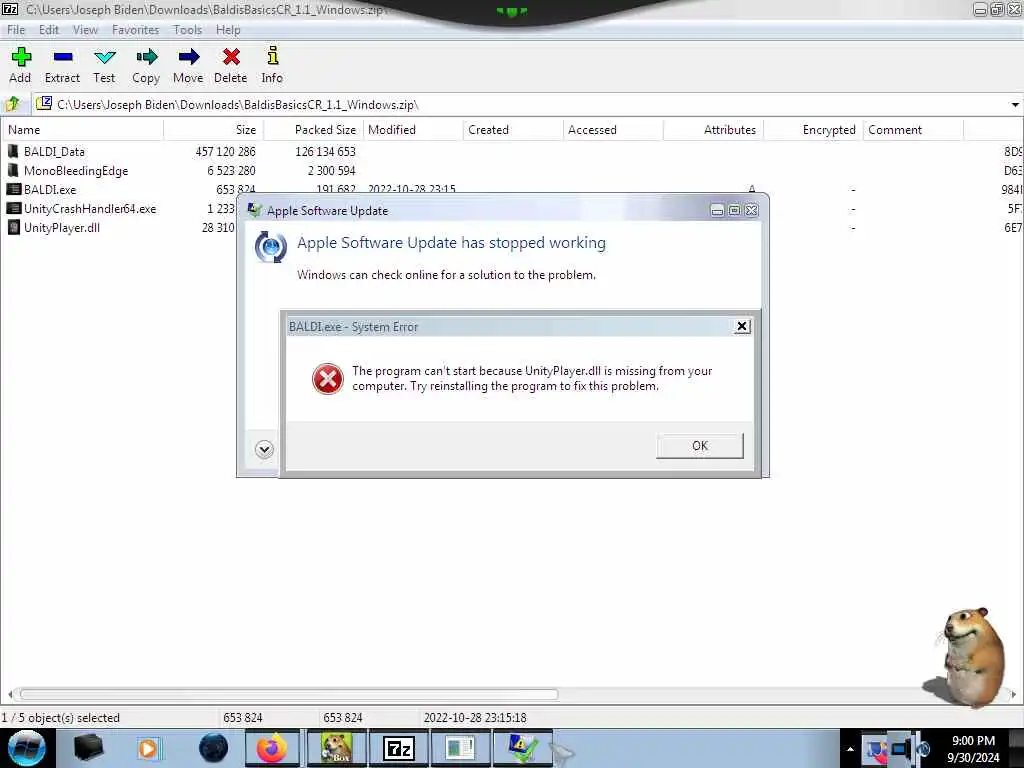Viewport: 1024px width, 768px height.
Task: Open the Favorites menu
Action: coord(135,29)
